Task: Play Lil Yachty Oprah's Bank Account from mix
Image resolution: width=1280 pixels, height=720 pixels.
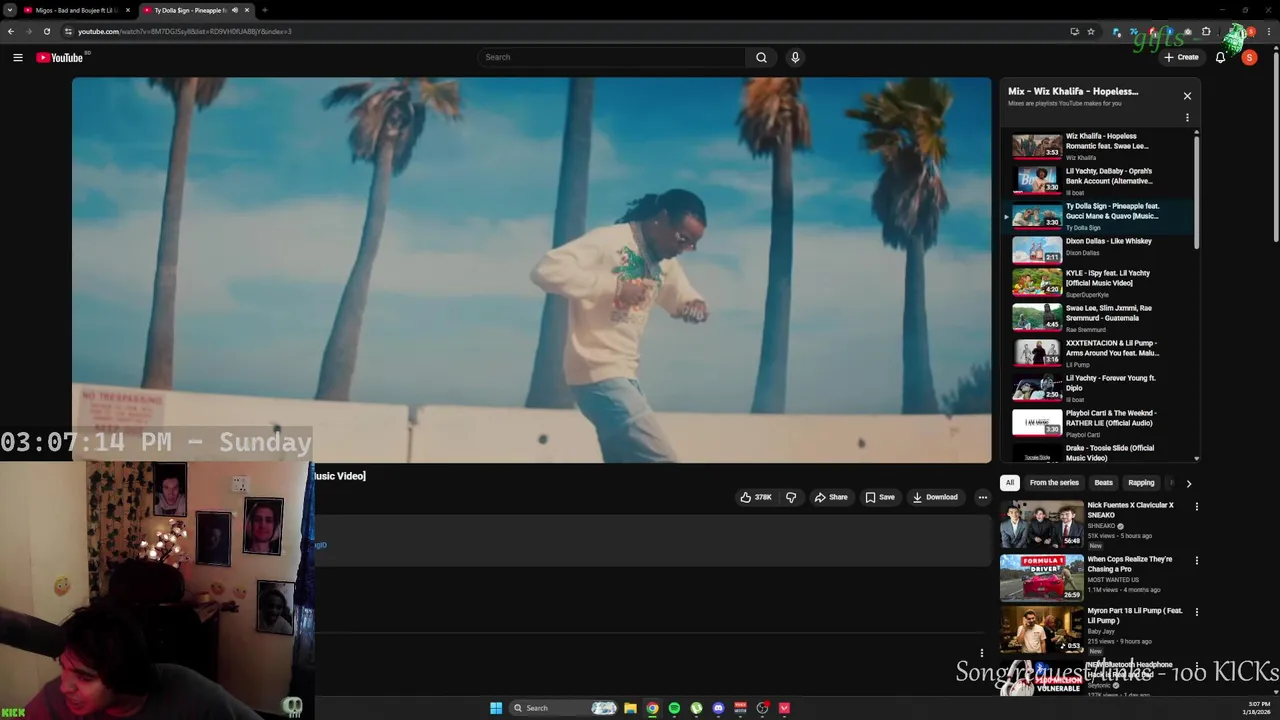Action: [x=1098, y=181]
